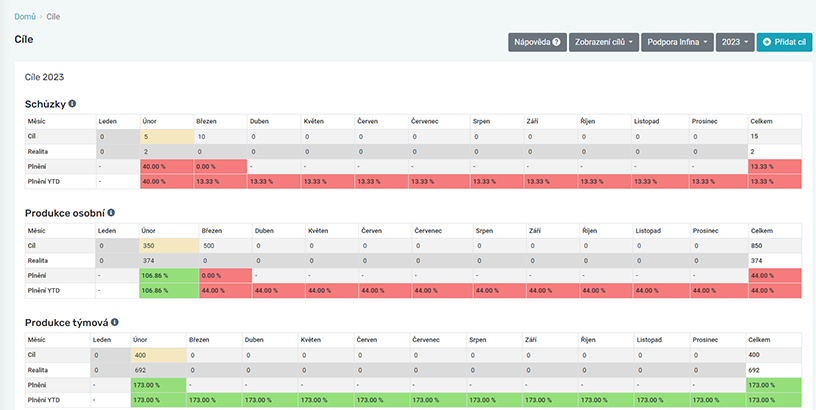This screenshot has width=816, height=410.
Task: Click the Cíle breadcrumb item
Action: pyautogui.click(x=53, y=17)
